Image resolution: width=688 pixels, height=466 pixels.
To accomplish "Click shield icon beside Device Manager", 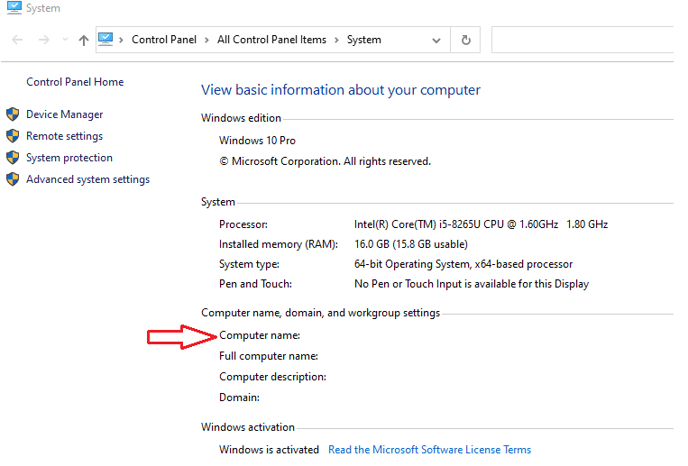I will point(13,114).
